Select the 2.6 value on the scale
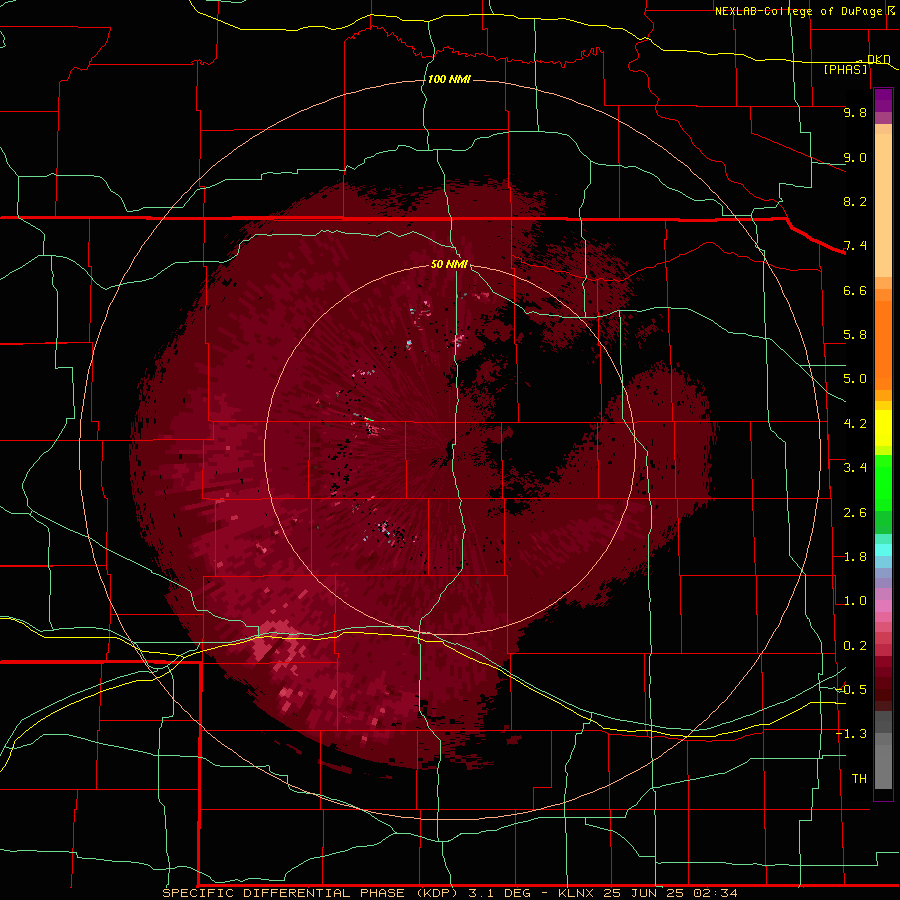This screenshot has height=900, width=900. pos(855,513)
